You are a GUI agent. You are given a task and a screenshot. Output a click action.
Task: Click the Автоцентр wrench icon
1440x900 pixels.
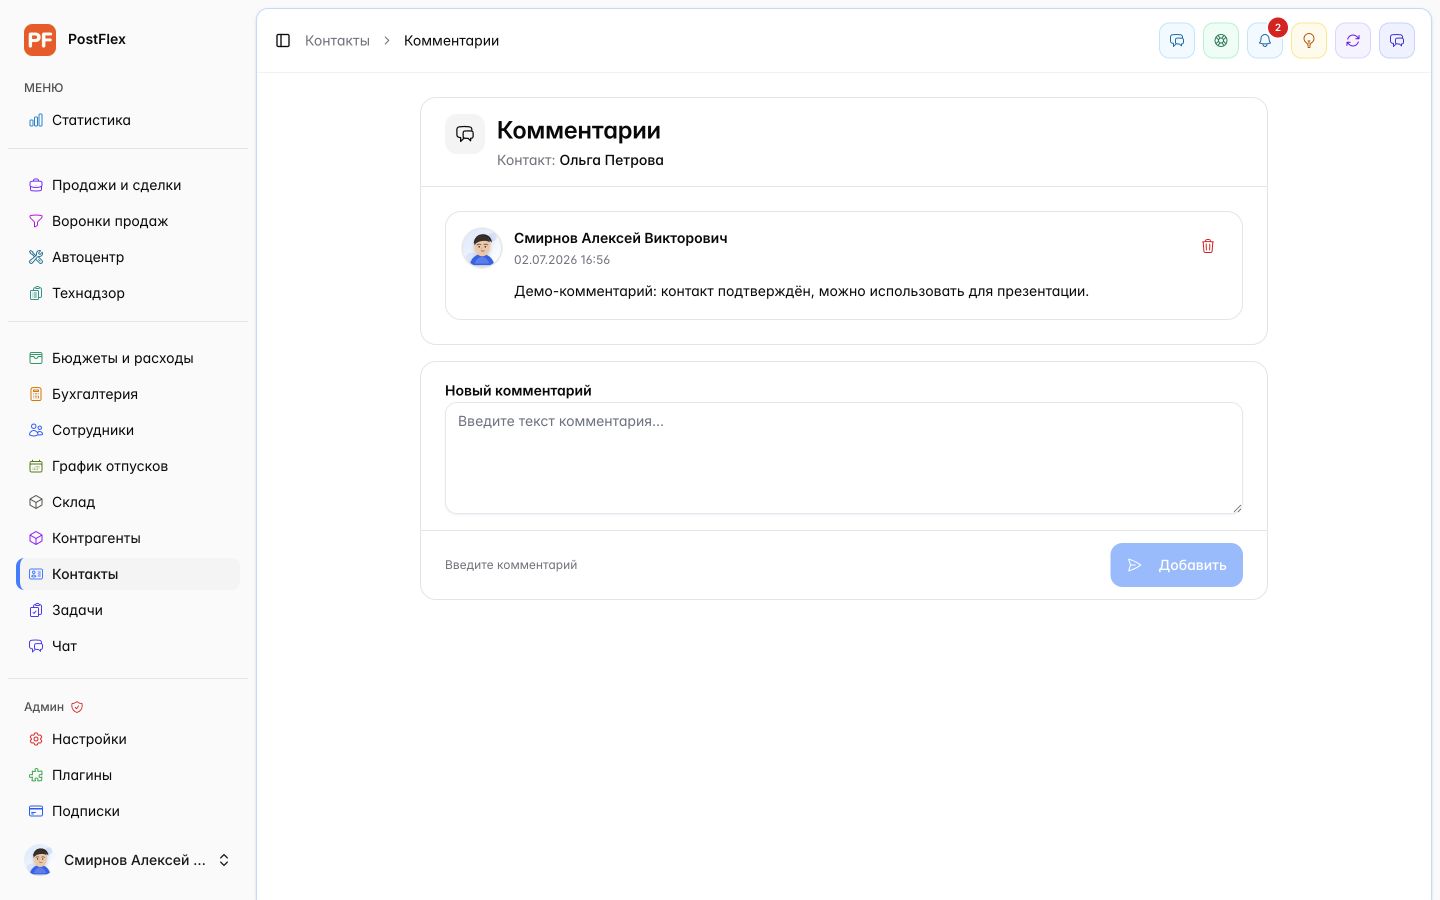coord(36,257)
